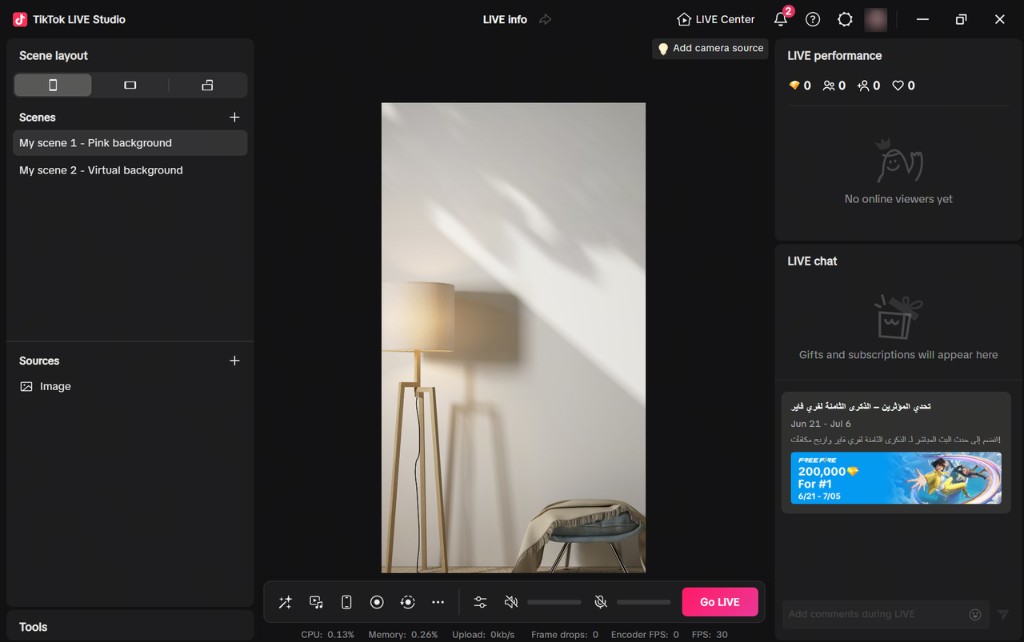Start a recording with the record icon
The height and width of the screenshot is (642, 1024).
[377, 601]
